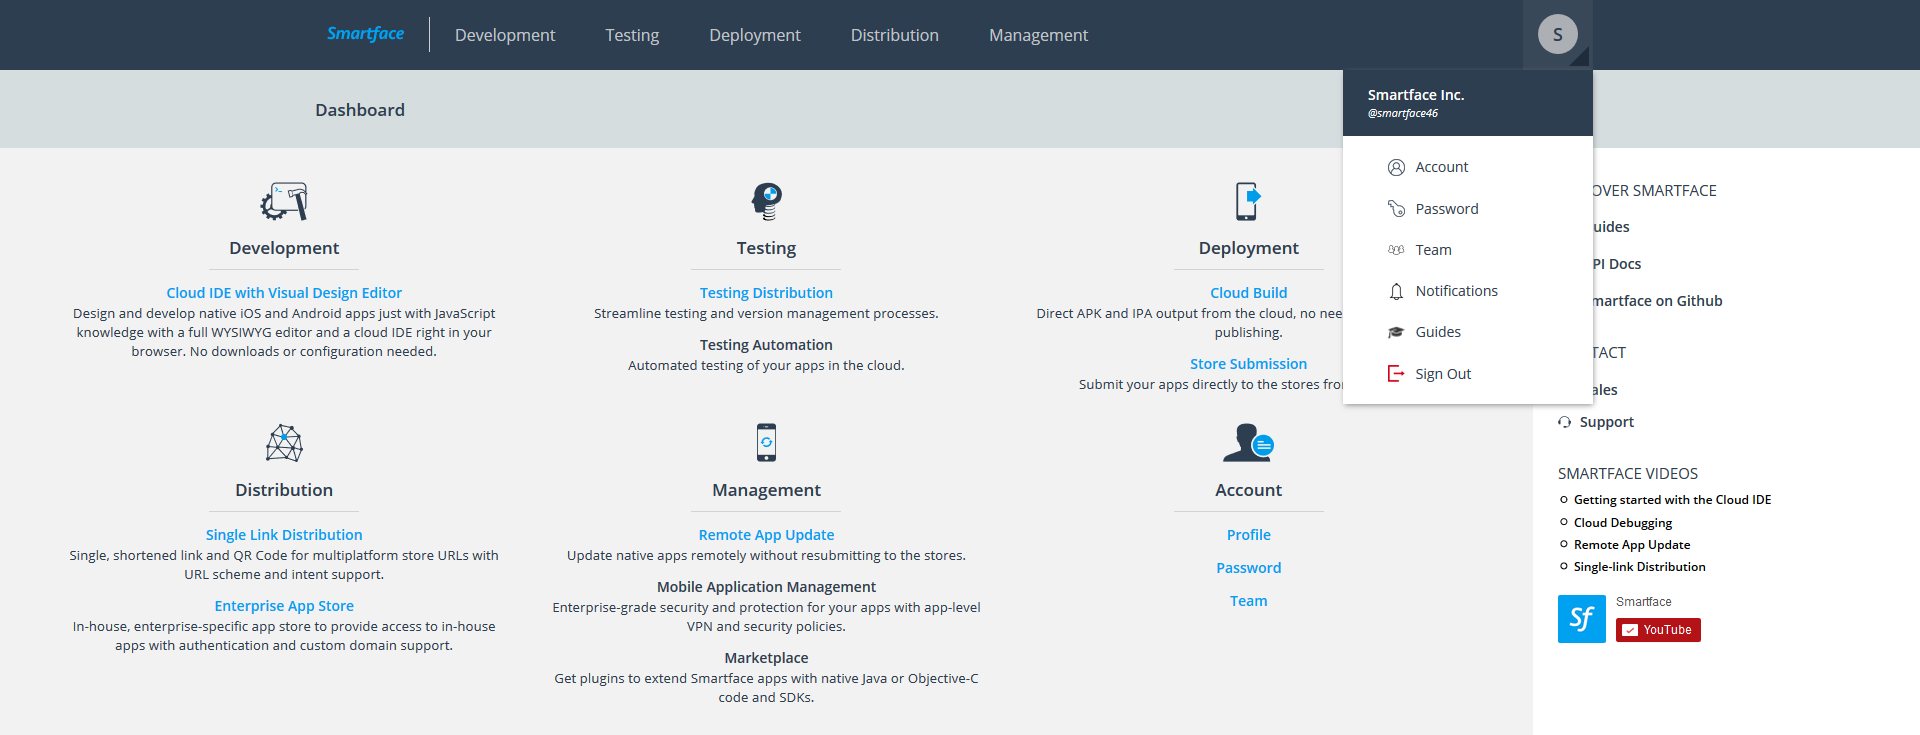The width and height of the screenshot is (1920, 735).
Task: Click the Account user silhouette icon
Action: [1248, 442]
